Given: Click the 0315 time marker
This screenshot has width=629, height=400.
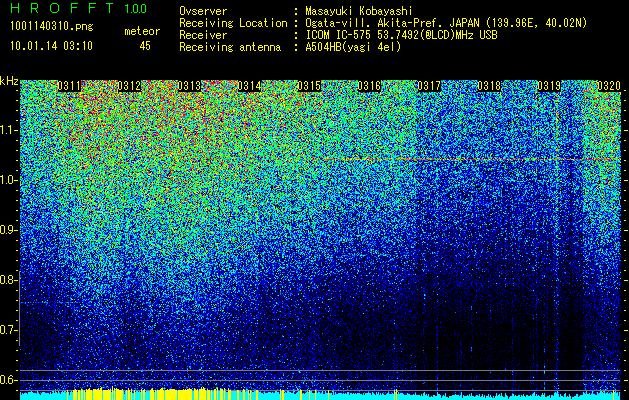Looking at the screenshot, I should [309, 86].
